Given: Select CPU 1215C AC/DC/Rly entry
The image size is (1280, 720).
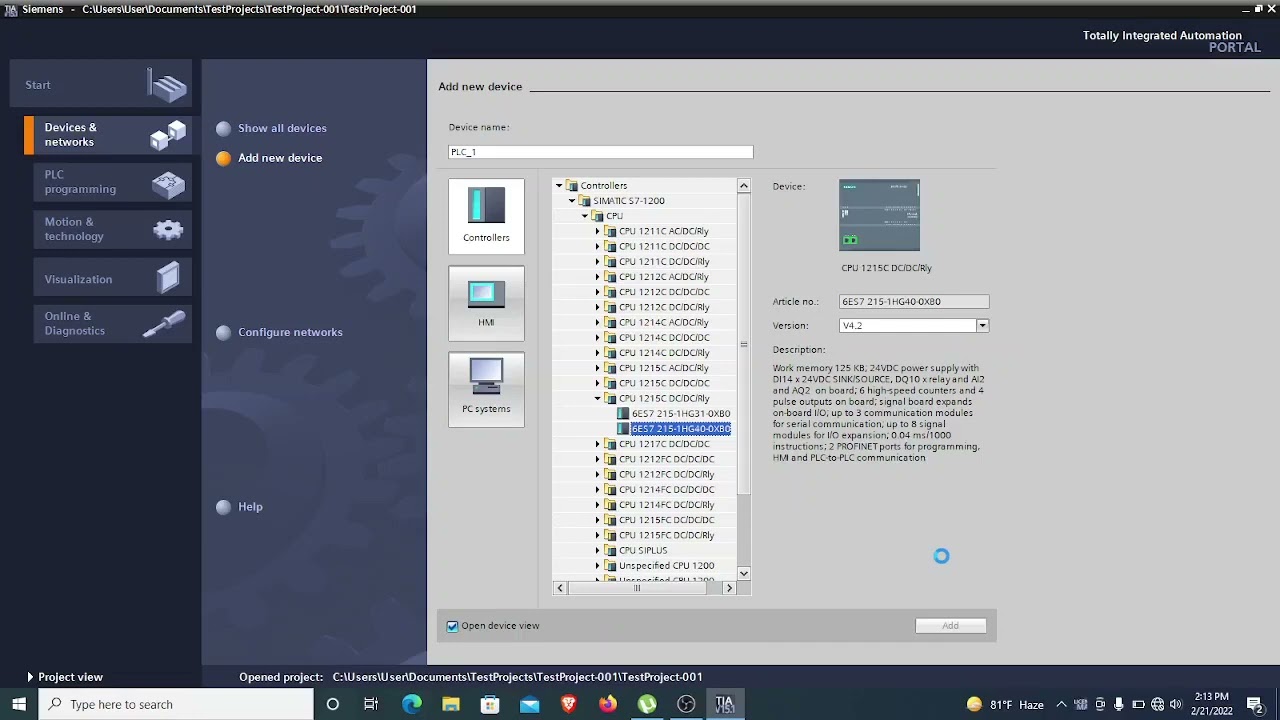Looking at the screenshot, I should (x=664, y=368).
